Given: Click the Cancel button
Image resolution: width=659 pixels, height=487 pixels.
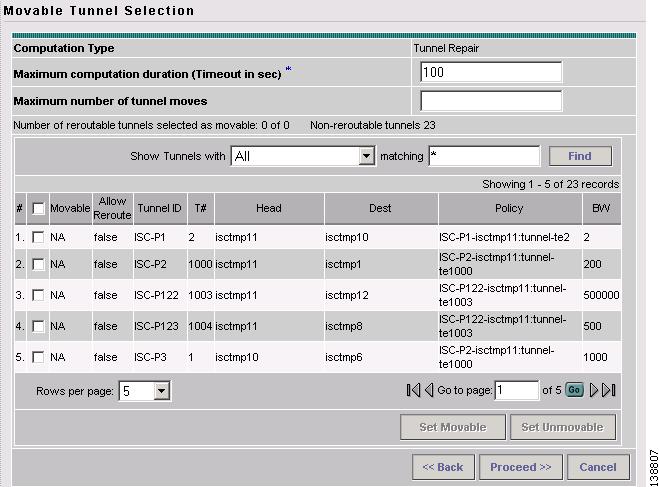Looking at the screenshot, I should point(598,467).
